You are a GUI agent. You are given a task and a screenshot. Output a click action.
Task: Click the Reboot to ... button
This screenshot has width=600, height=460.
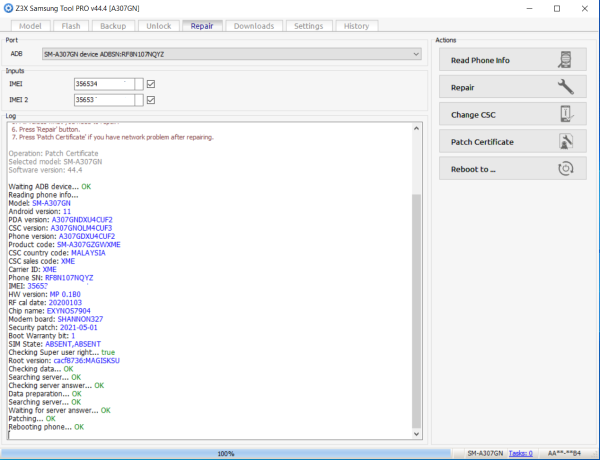pyautogui.click(x=513, y=168)
